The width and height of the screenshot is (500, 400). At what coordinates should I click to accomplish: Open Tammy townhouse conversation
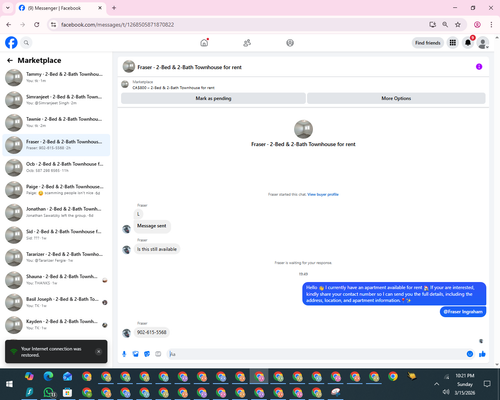click(56, 77)
